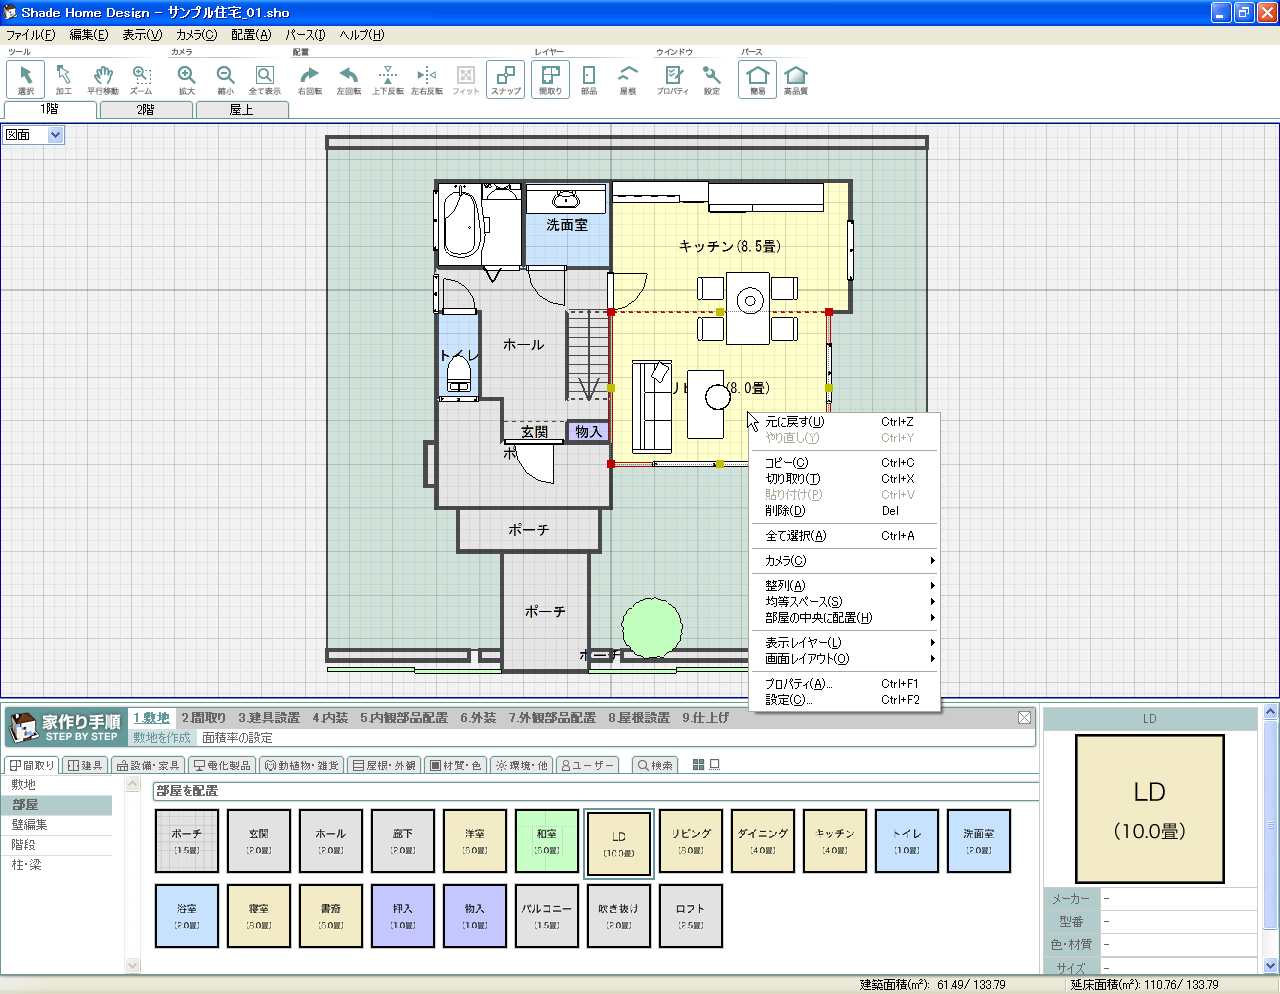1280x994 pixels.
Task: Rotate selection left with 左回転
Action: (348, 79)
